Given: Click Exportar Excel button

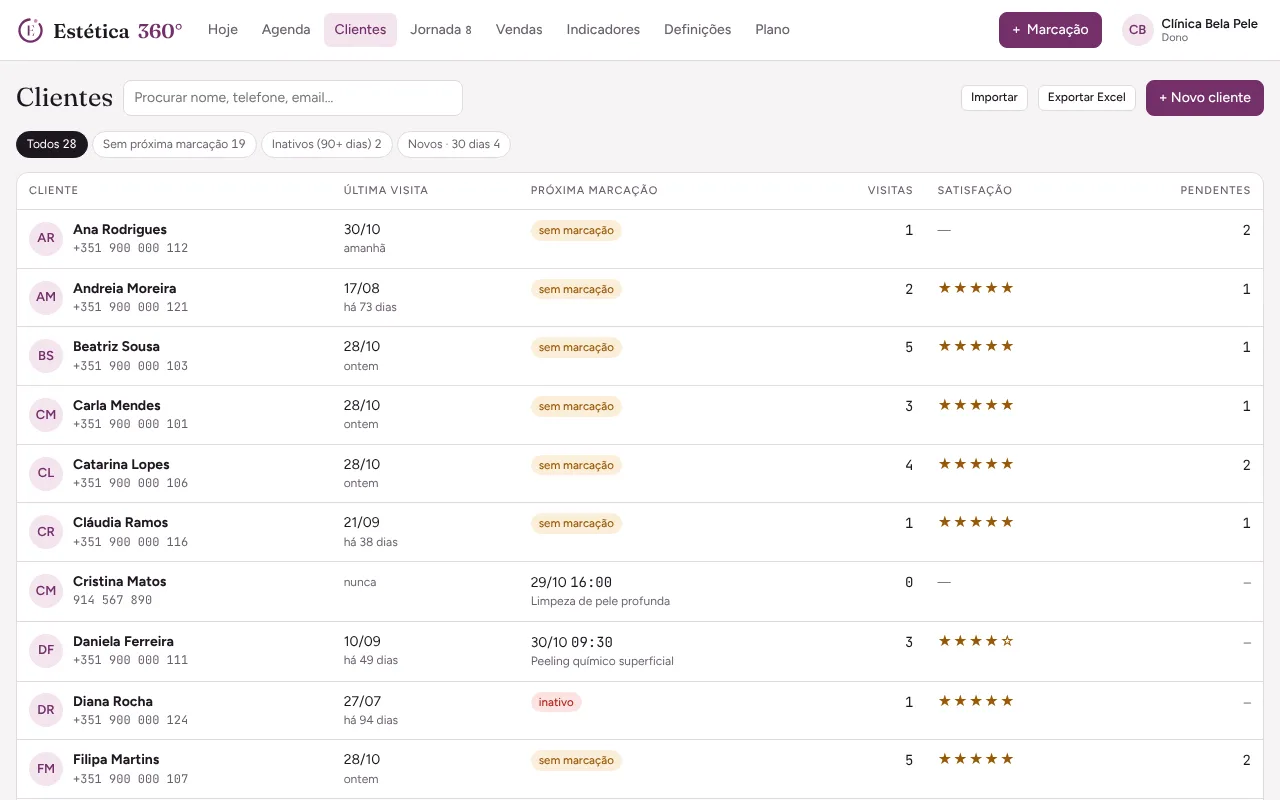Looking at the screenshot, I should click(1086, 98).
